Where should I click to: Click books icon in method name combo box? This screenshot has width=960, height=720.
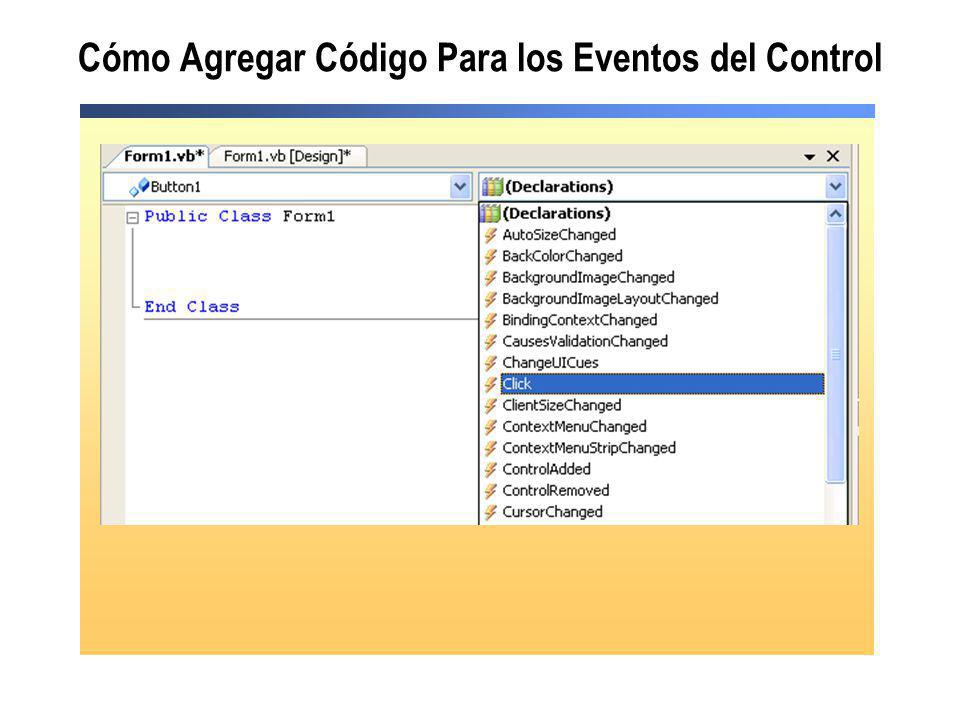492,186
